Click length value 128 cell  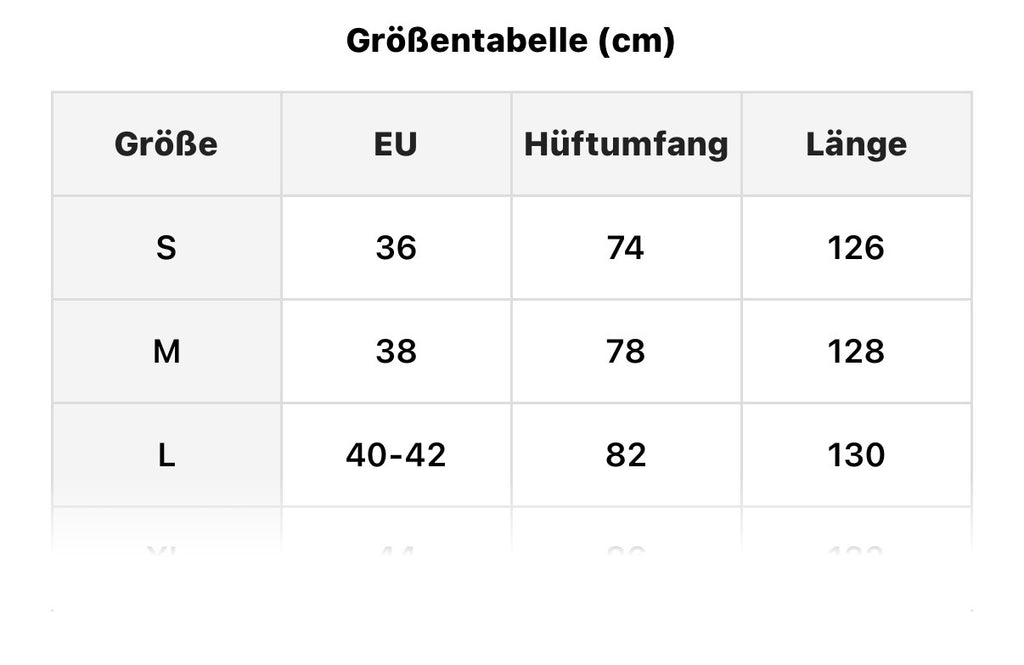click(x=856, y=352)
